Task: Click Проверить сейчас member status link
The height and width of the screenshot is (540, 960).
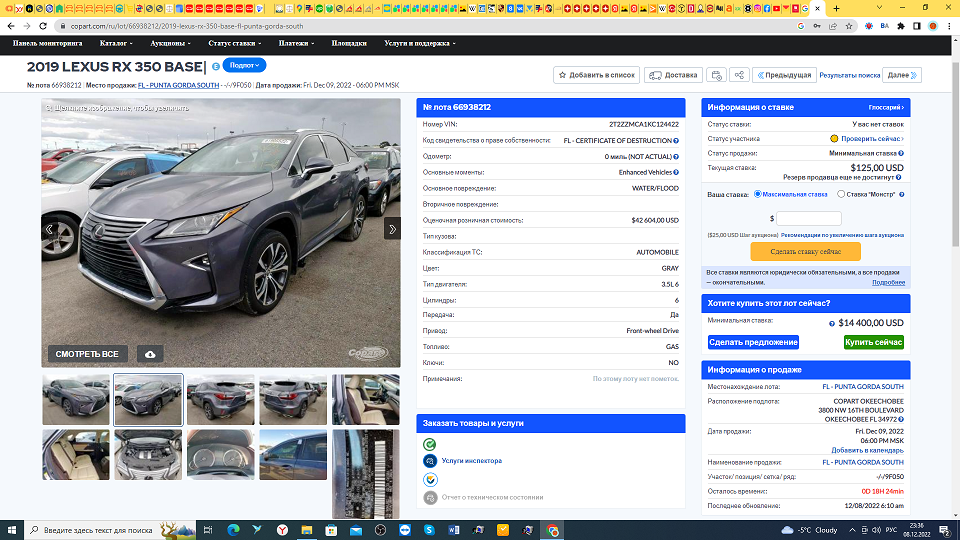Action: coord(872,139)
